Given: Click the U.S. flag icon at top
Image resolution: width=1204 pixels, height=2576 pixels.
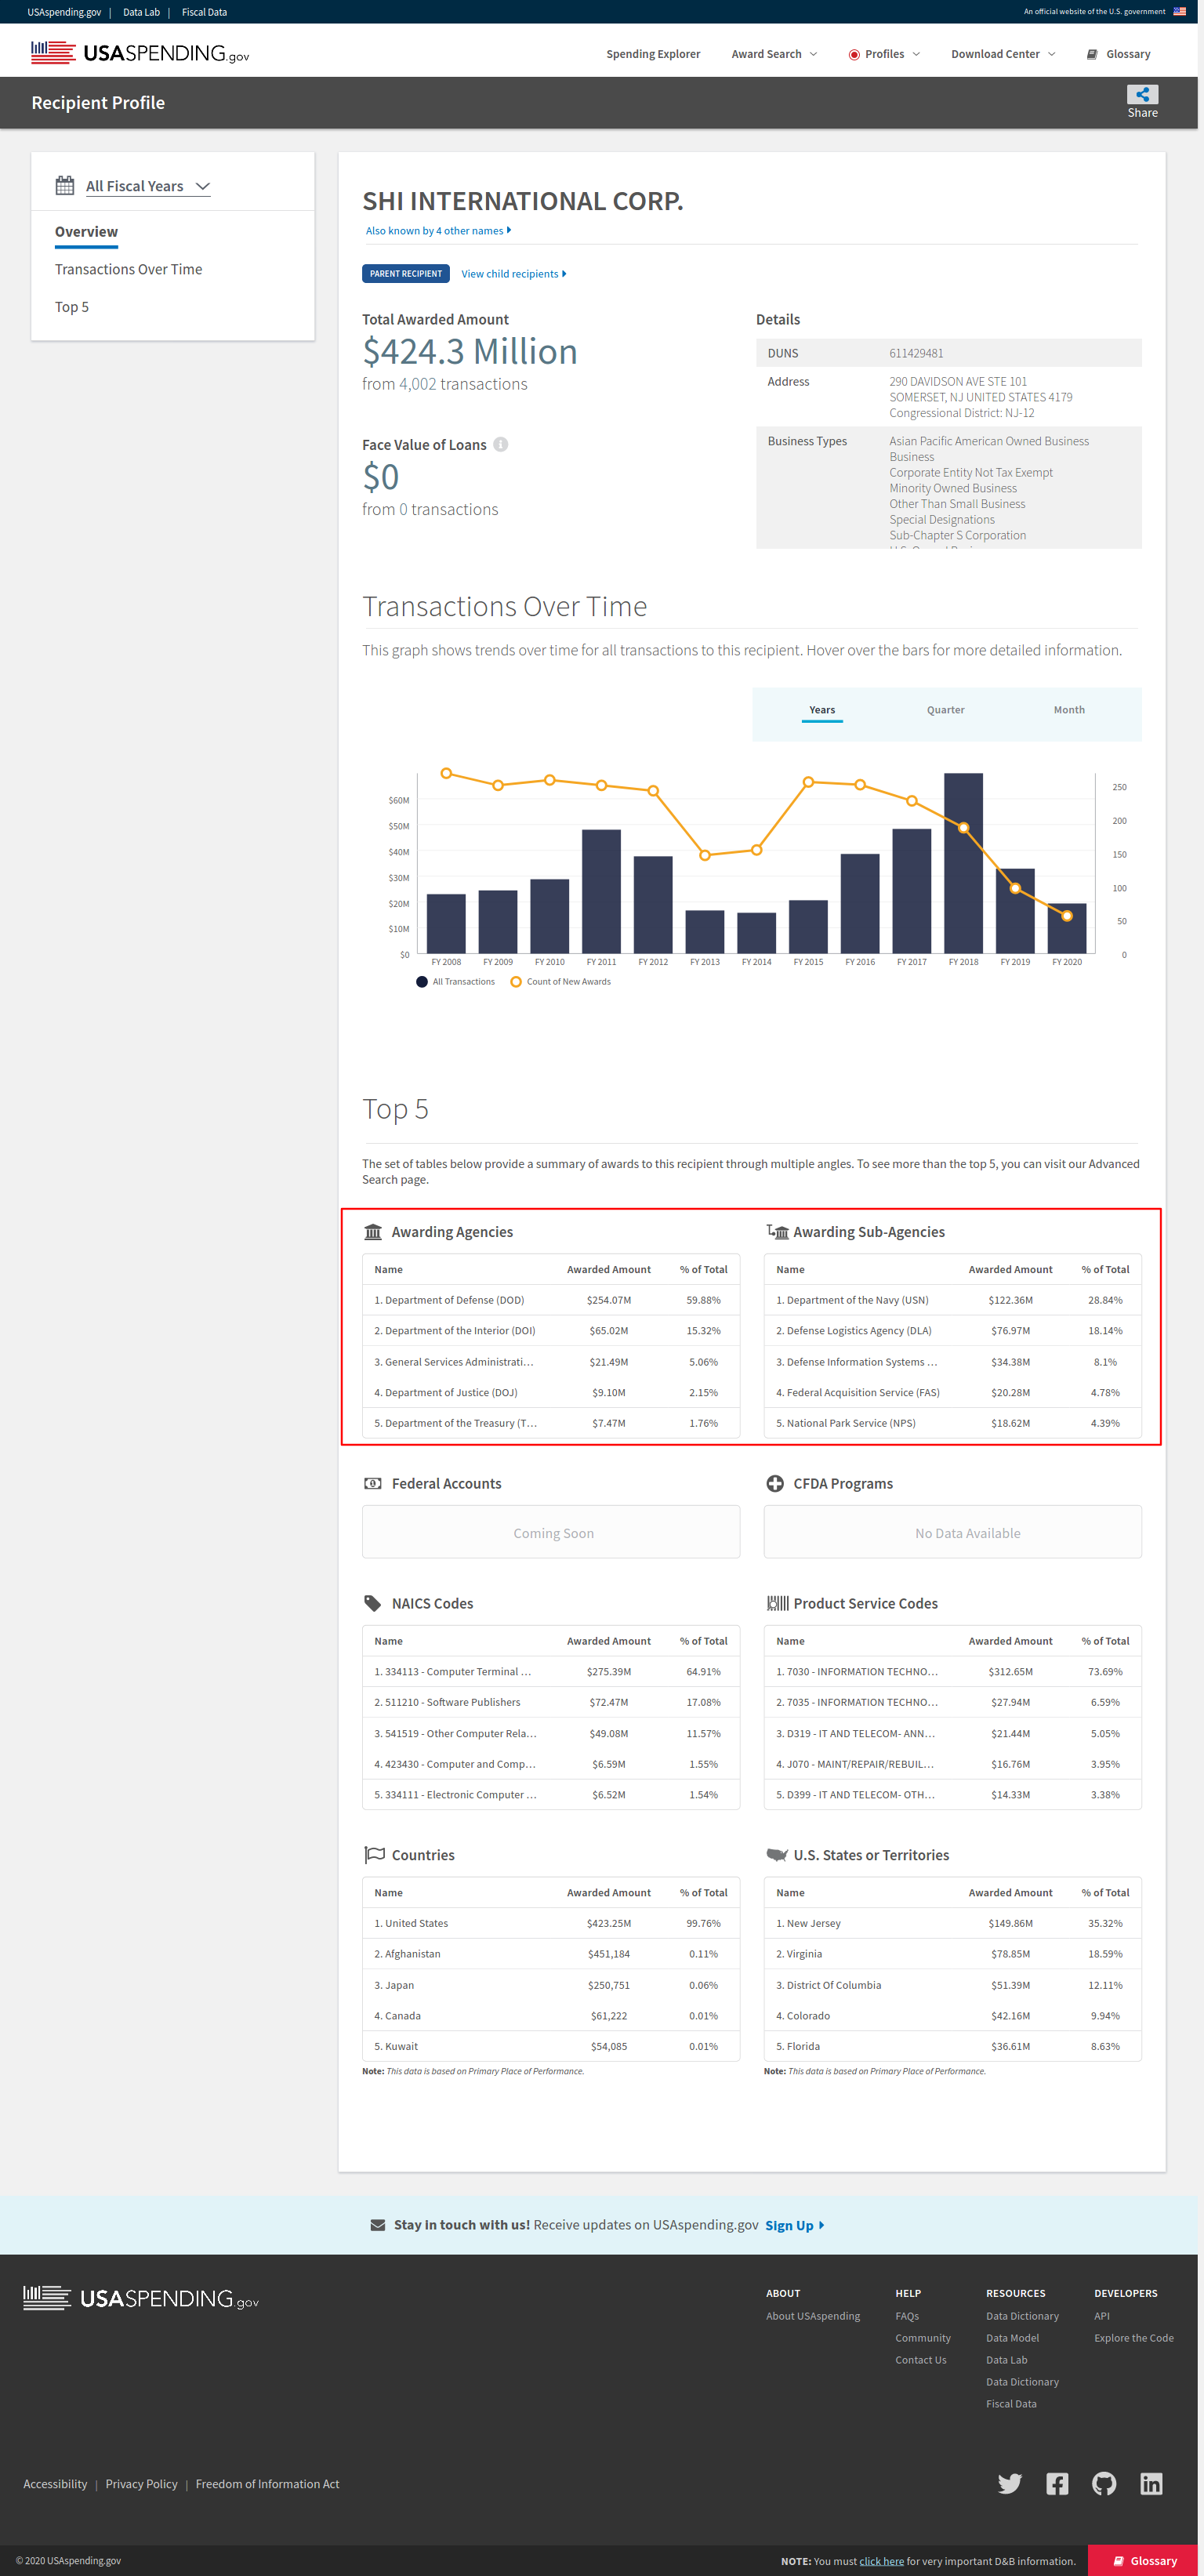Looking at the screenshot, I should point(1179,12).
